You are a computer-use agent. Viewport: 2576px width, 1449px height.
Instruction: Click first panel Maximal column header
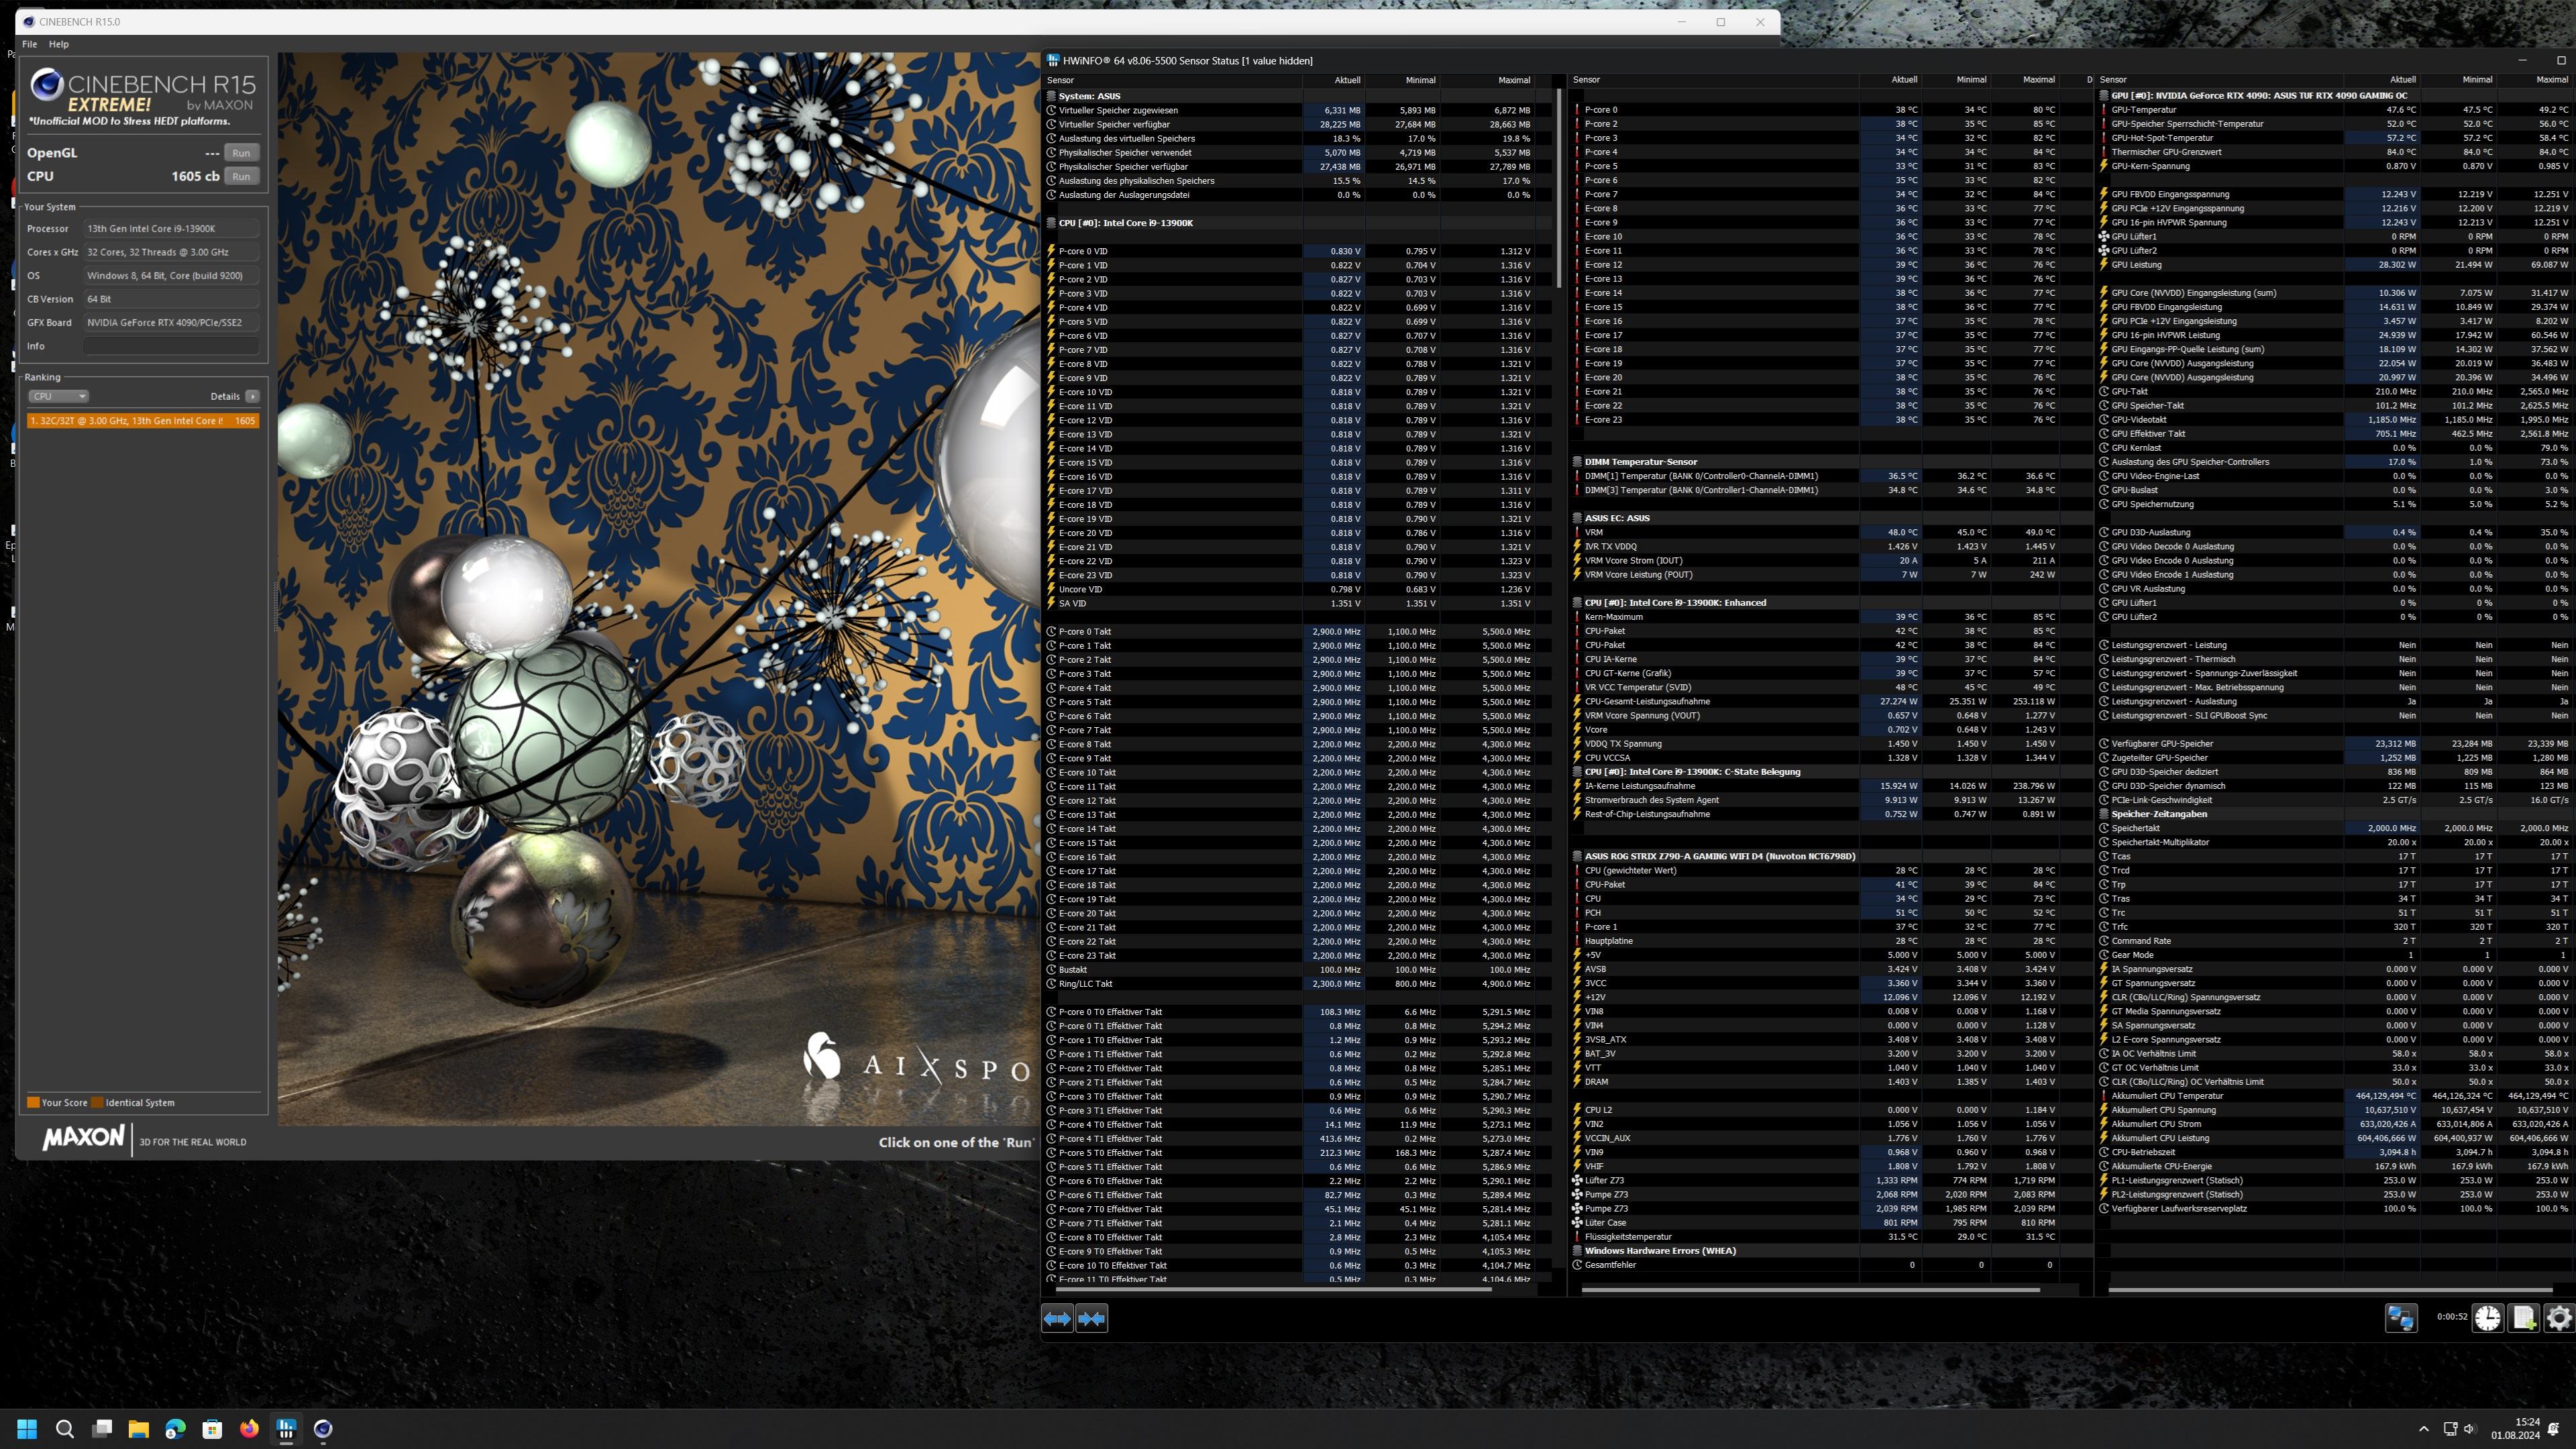tap(1487, 80)
